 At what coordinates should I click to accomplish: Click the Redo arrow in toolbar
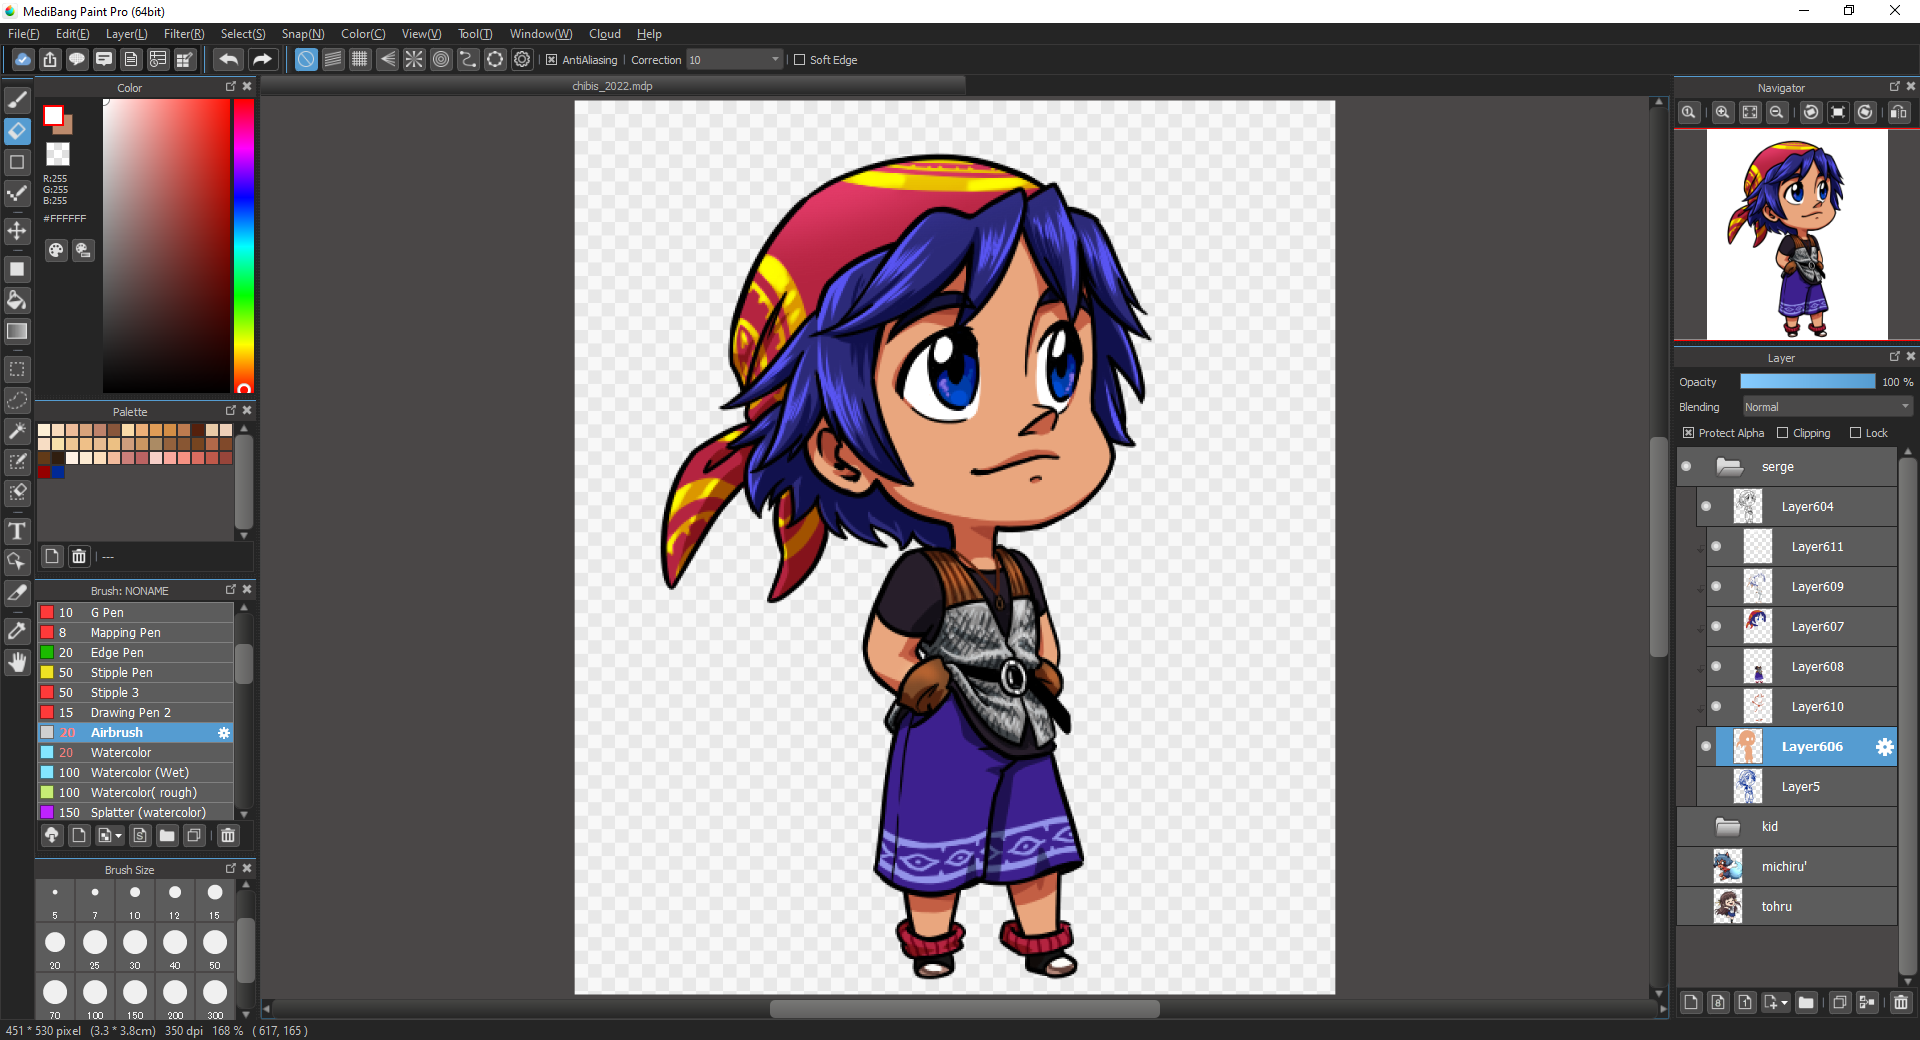[262, 60]
